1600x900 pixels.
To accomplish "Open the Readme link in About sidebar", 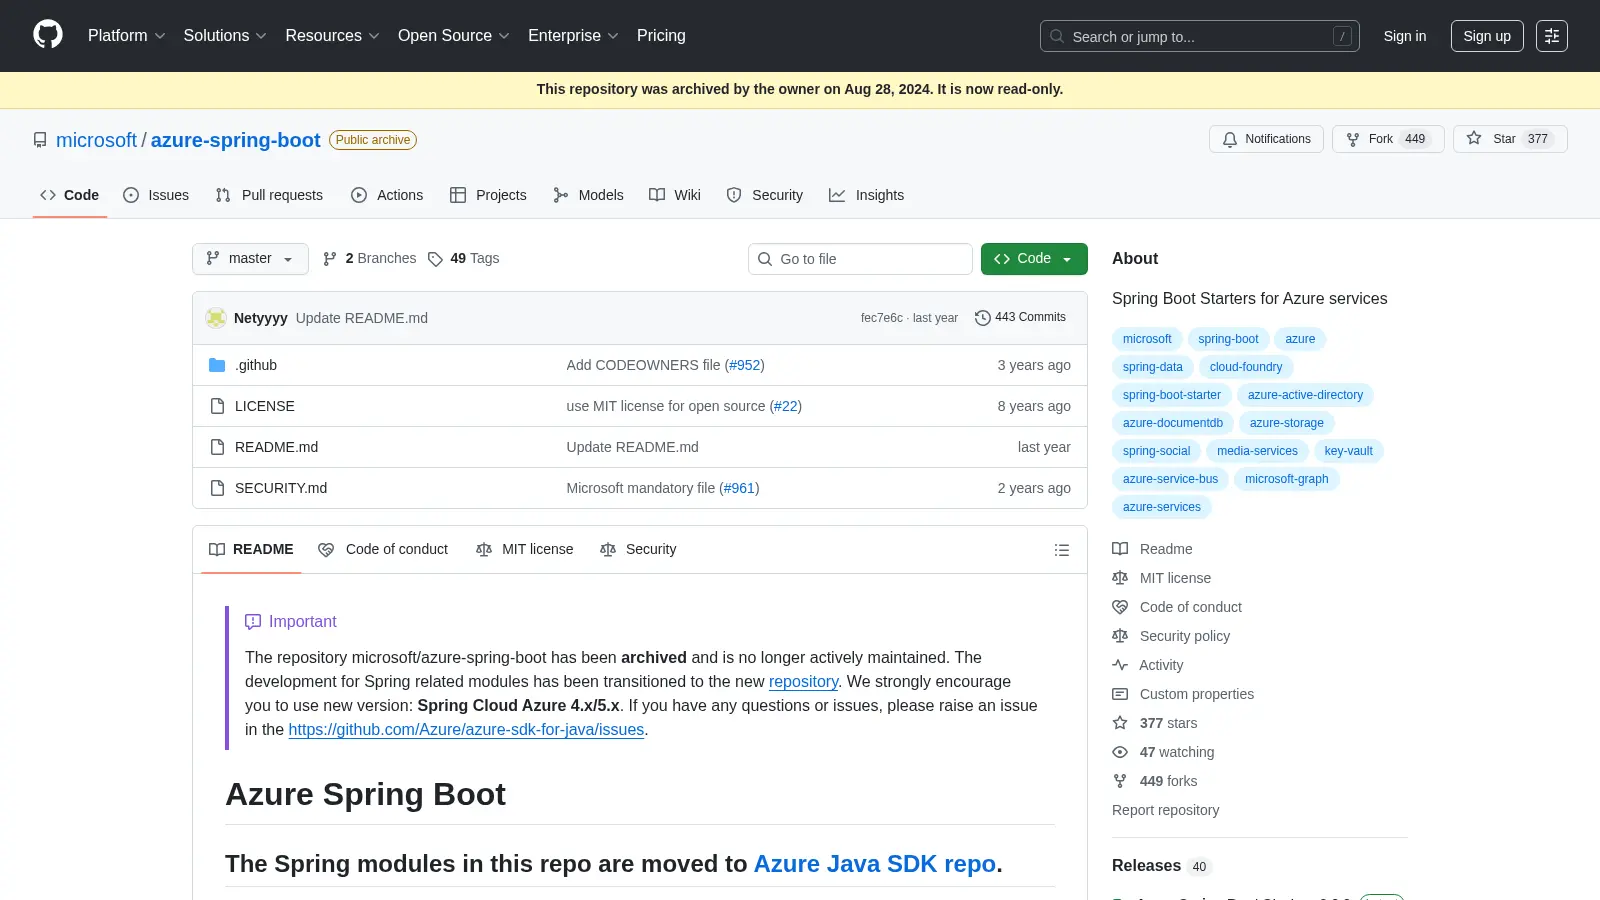I will (1153, 549).
